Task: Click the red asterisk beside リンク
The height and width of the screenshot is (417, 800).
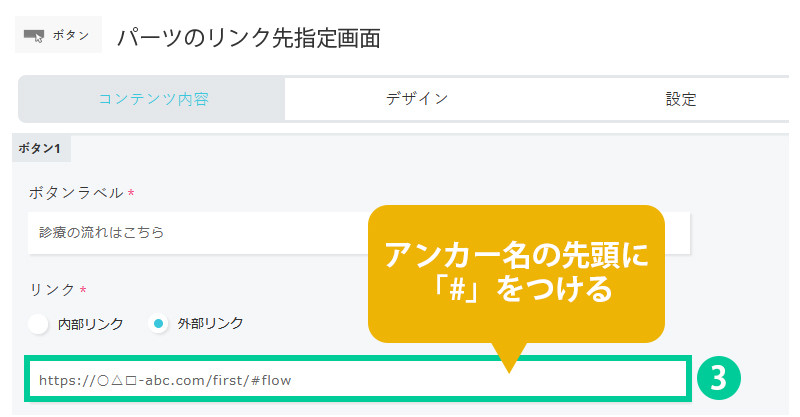Action: (82, 290)
